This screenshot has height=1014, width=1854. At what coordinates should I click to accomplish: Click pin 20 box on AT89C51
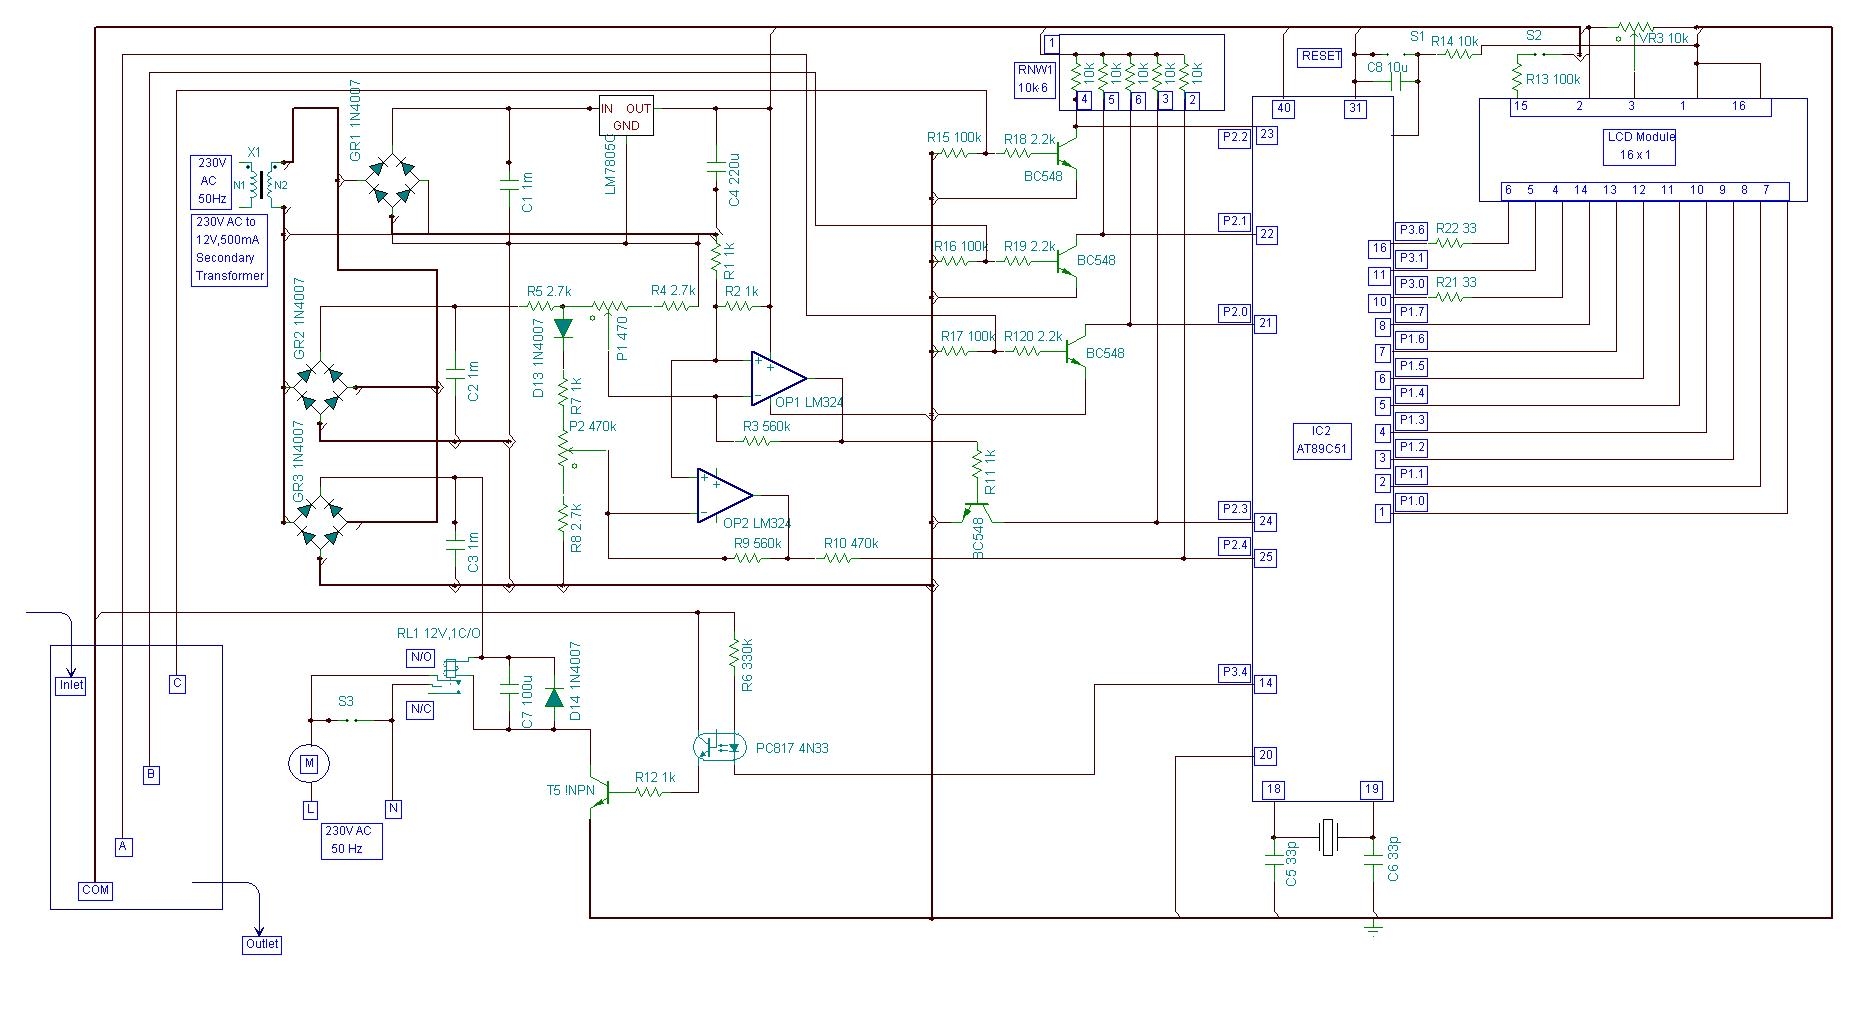point(1266,756)
